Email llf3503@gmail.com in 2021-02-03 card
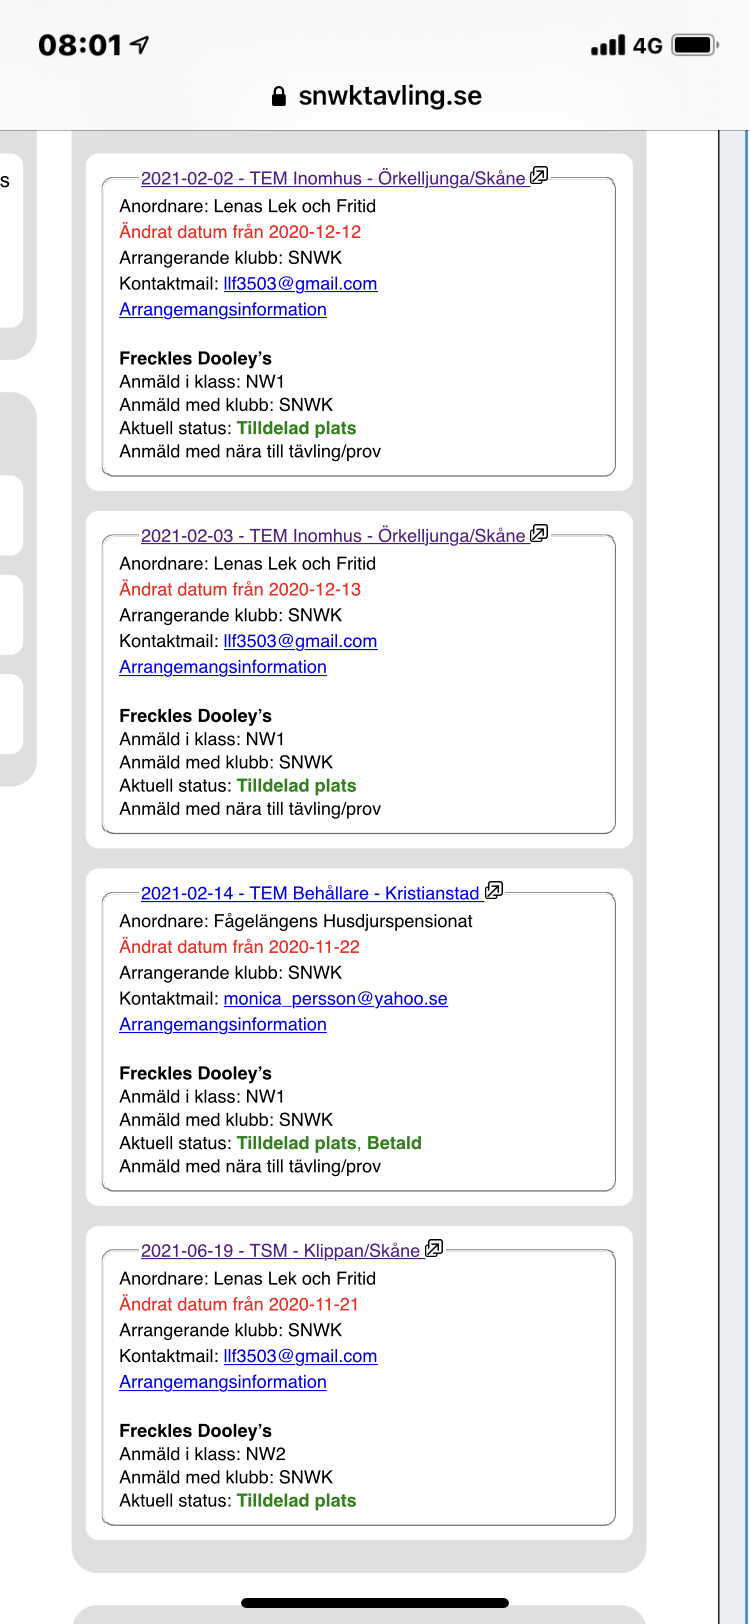Screen dimensions: 750x1624 (300, 641)
